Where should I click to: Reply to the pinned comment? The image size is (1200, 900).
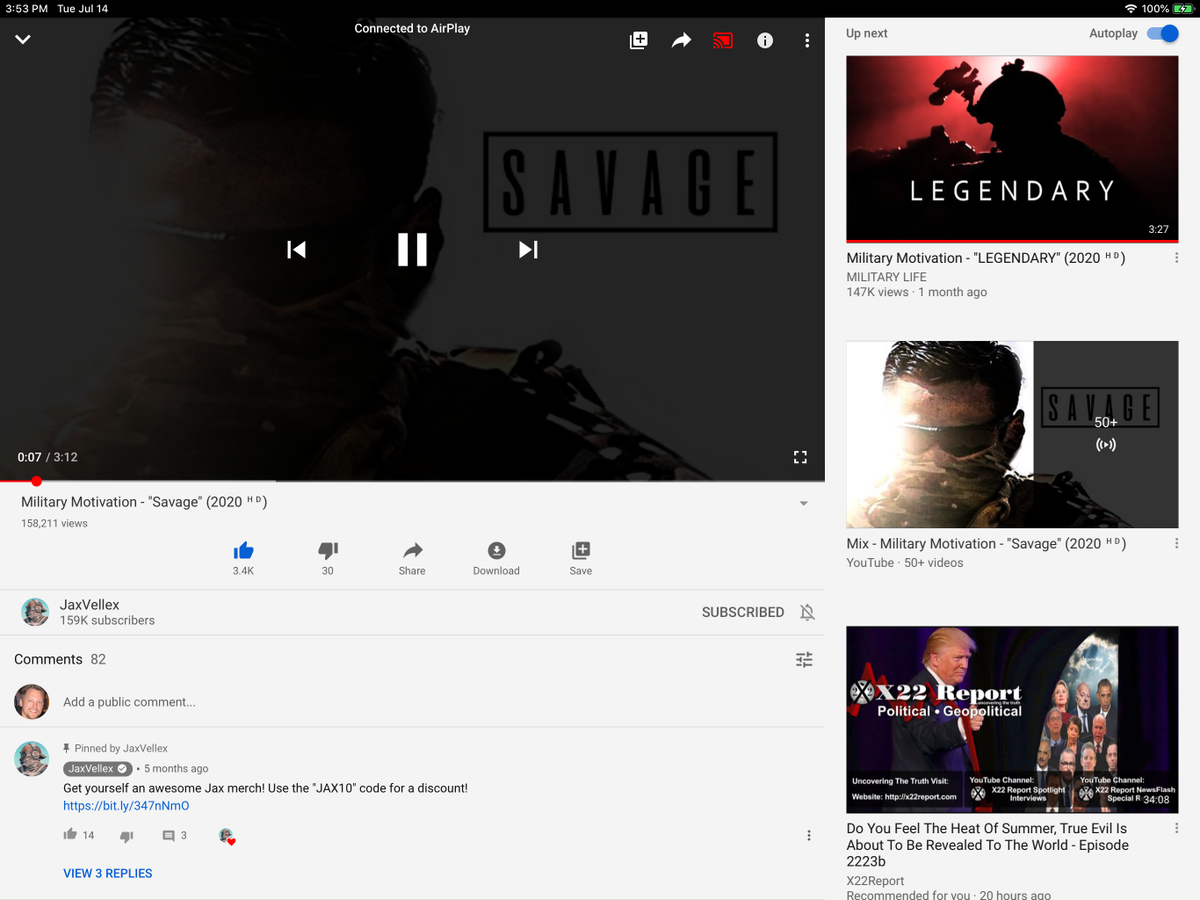click(x=168, y=836)
